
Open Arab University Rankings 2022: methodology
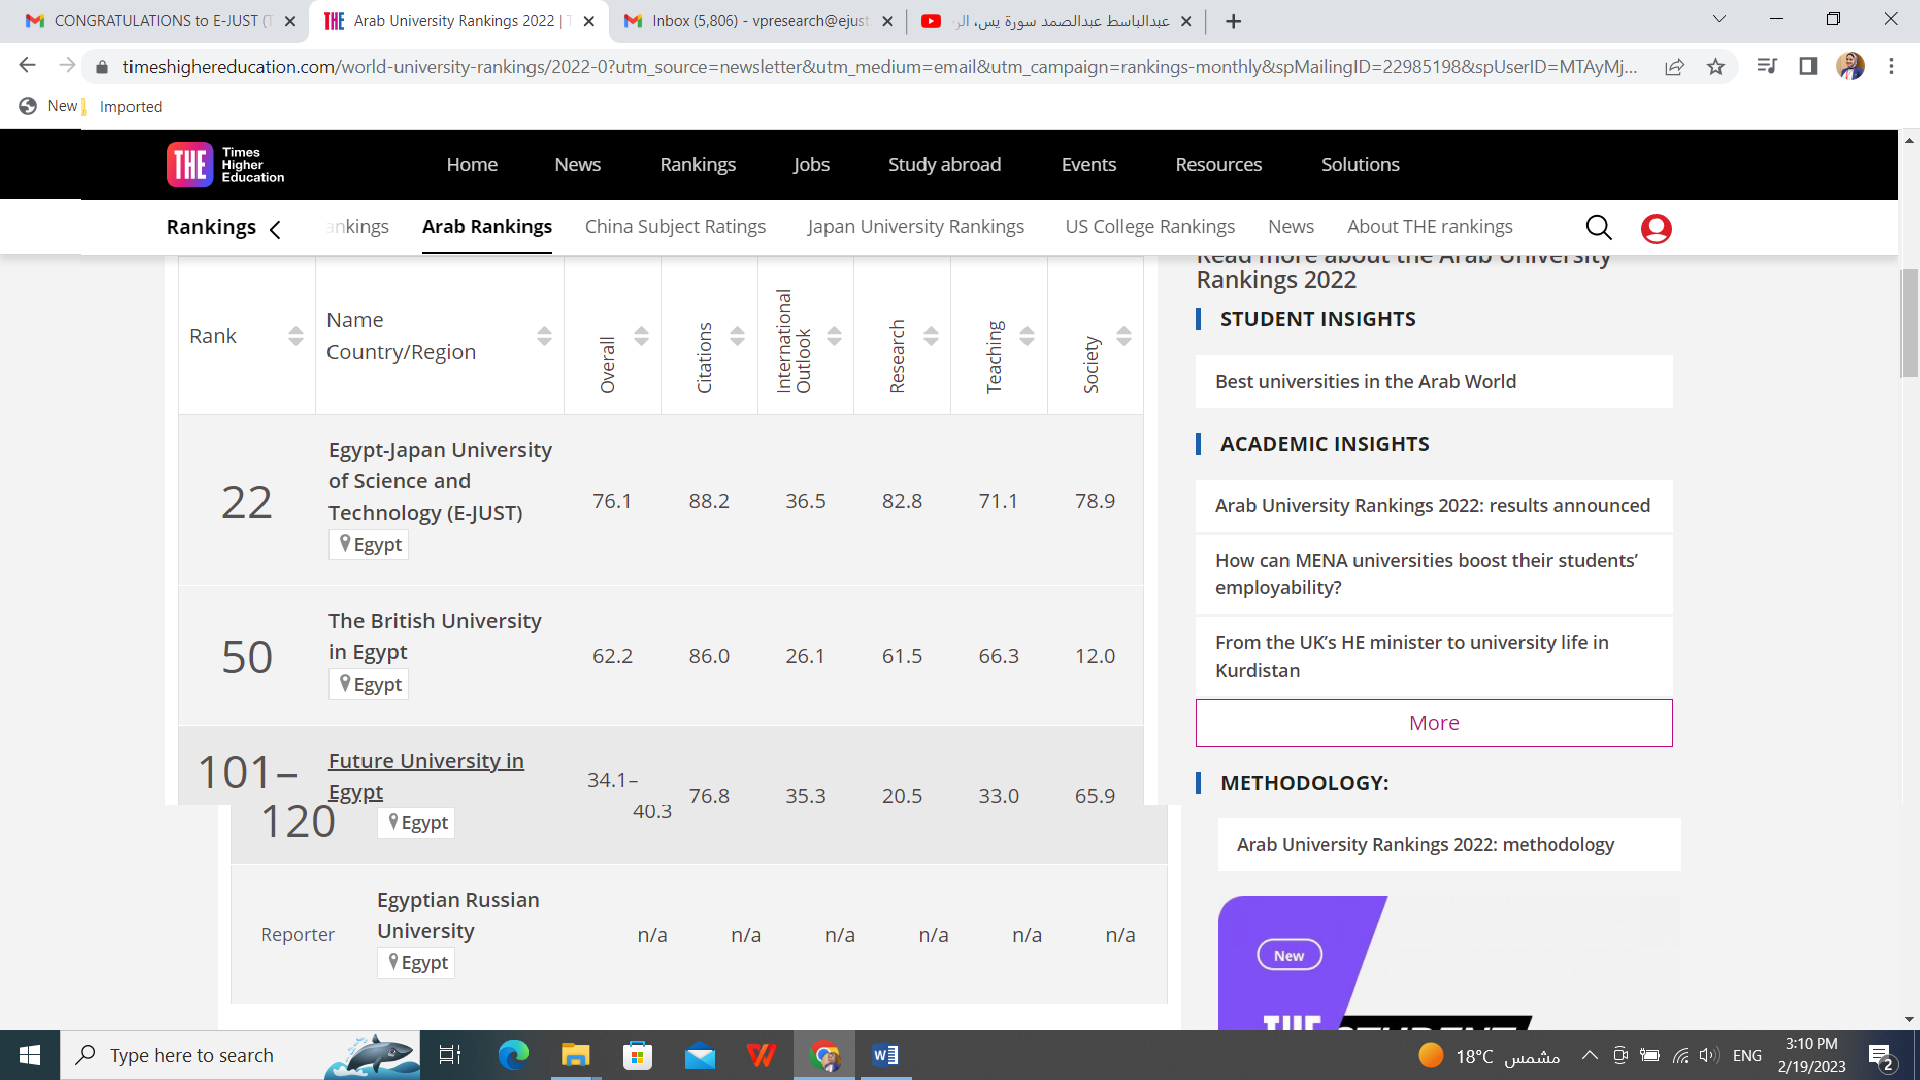click(x=1449, y=845)
